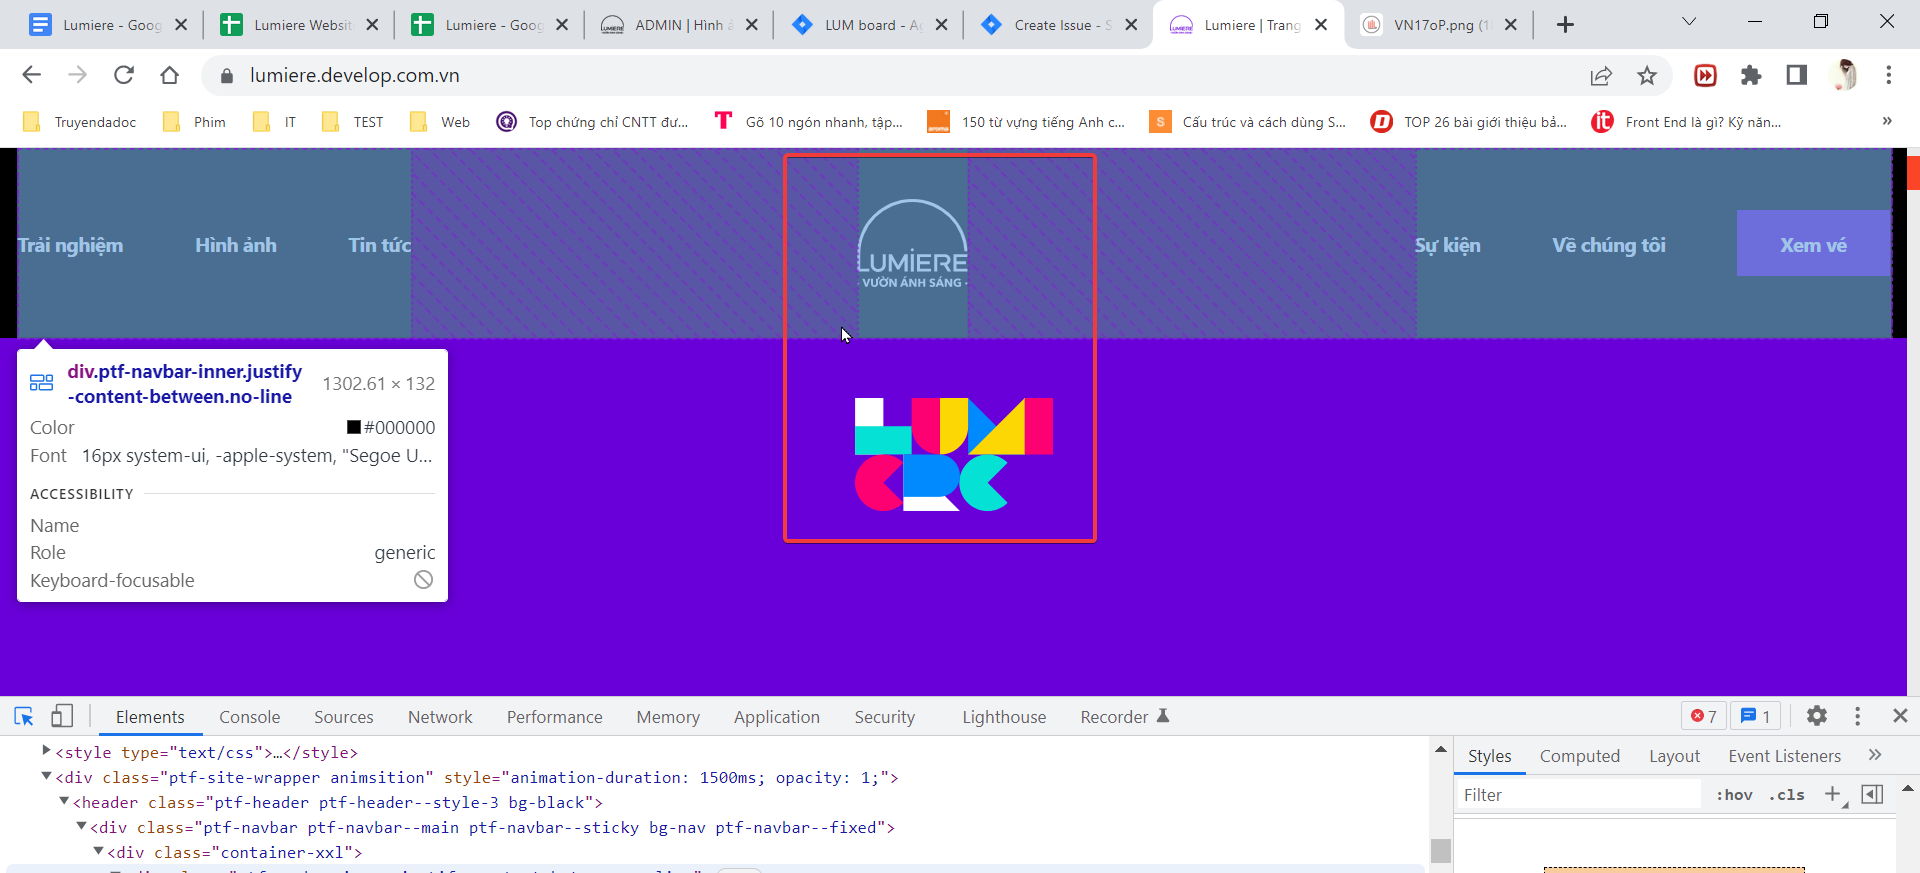Switch to the Sources tab
The width and height of the screenshot is (1920, 873).
coord(344,717)
